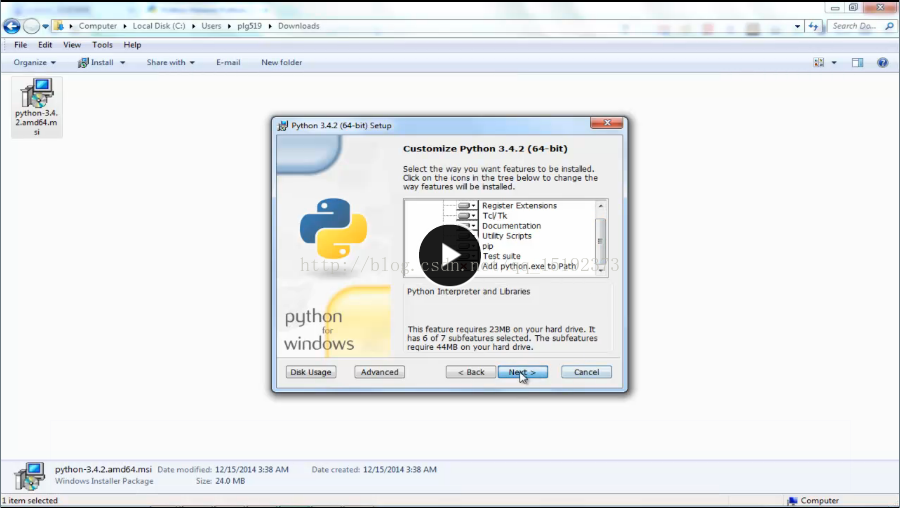The height and width of the screenshot is (508, 900).
Task: Click the blue Explorer help icon
Action: 883,63
